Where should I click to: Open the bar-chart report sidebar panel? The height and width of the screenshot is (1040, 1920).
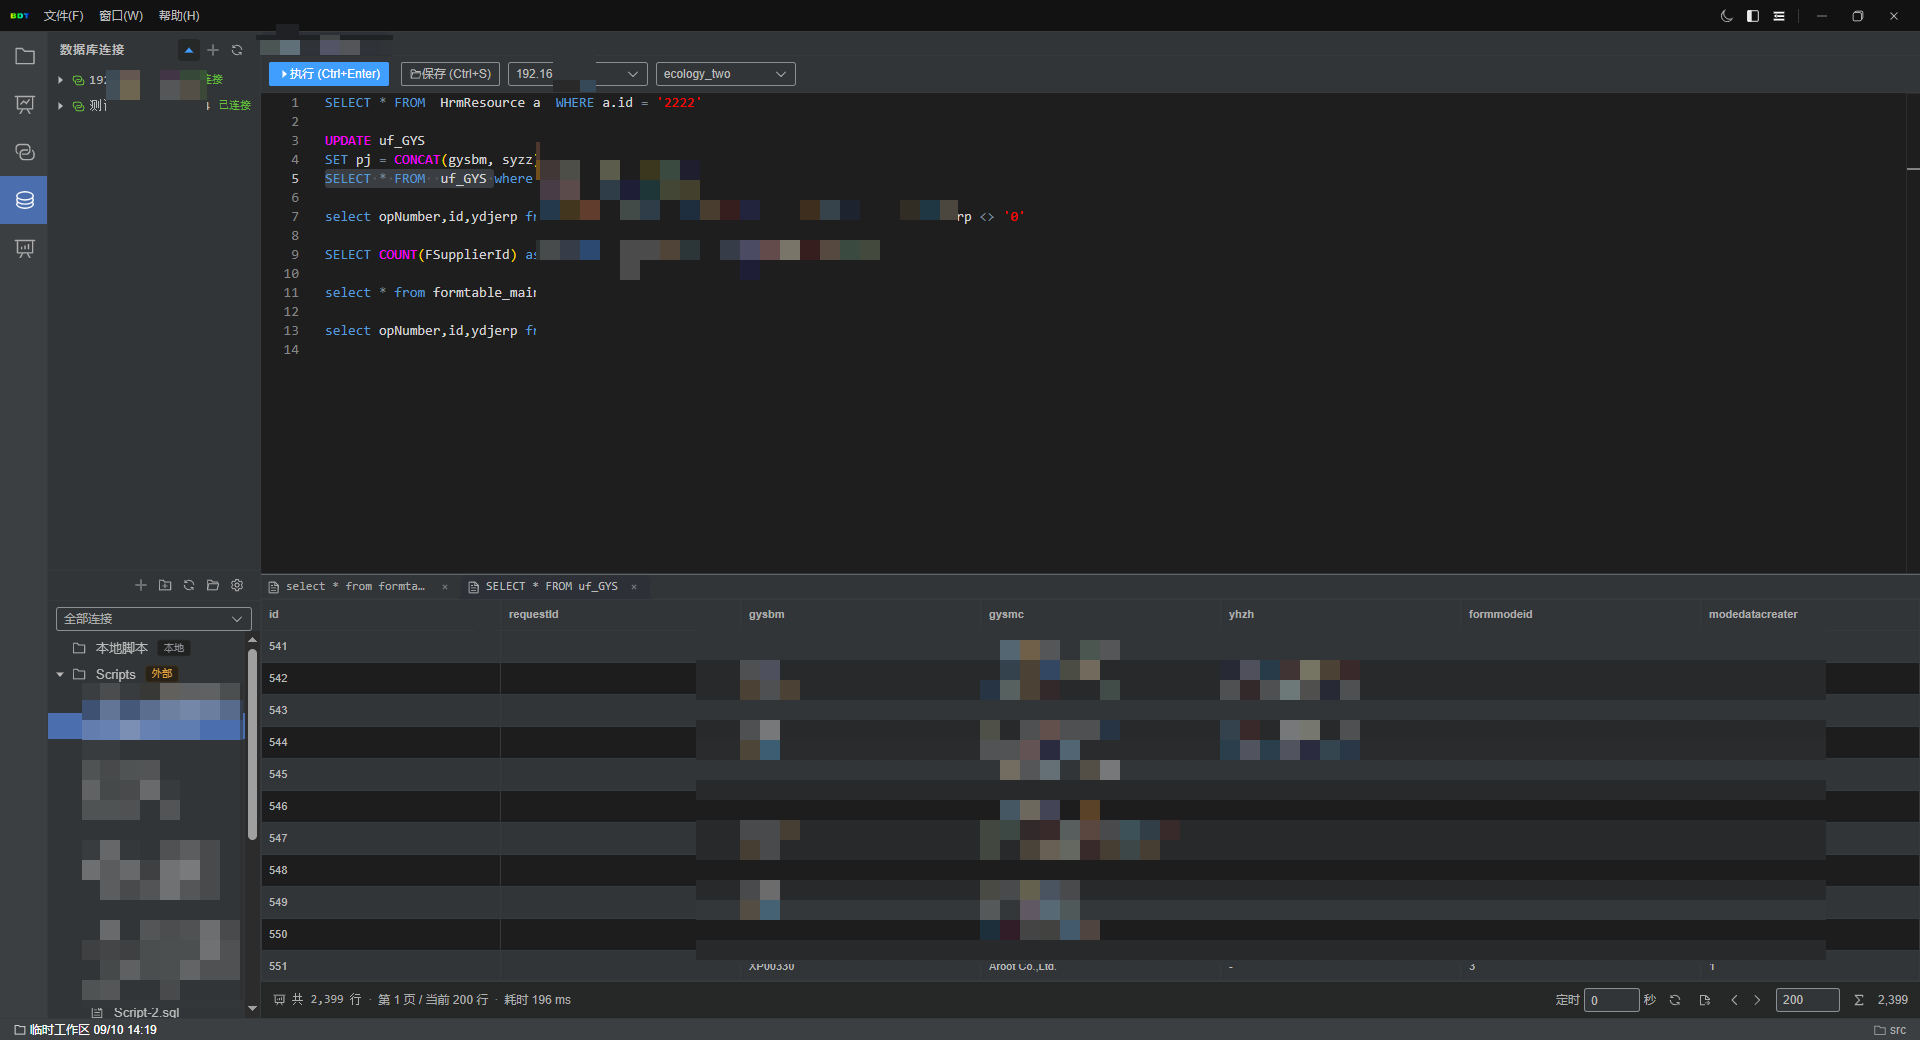(25, 248)
